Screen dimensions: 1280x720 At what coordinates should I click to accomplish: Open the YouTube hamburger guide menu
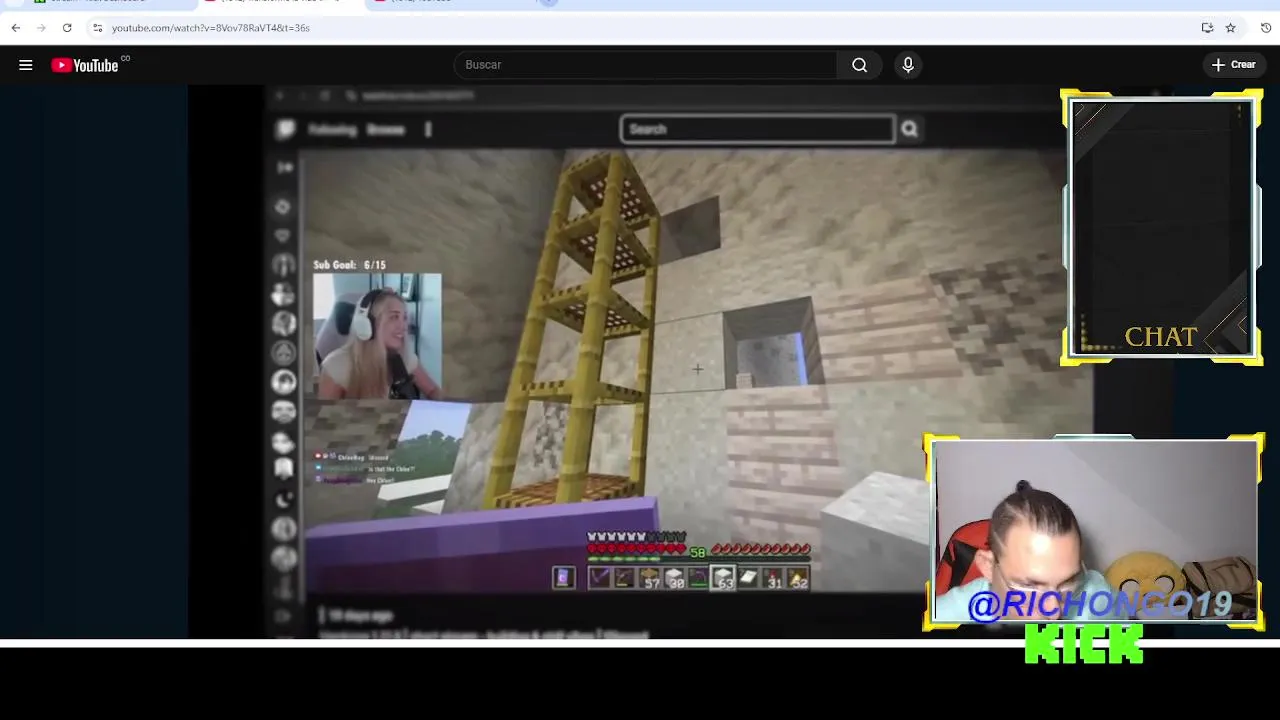pyautogui.click(x=26, y=65)
